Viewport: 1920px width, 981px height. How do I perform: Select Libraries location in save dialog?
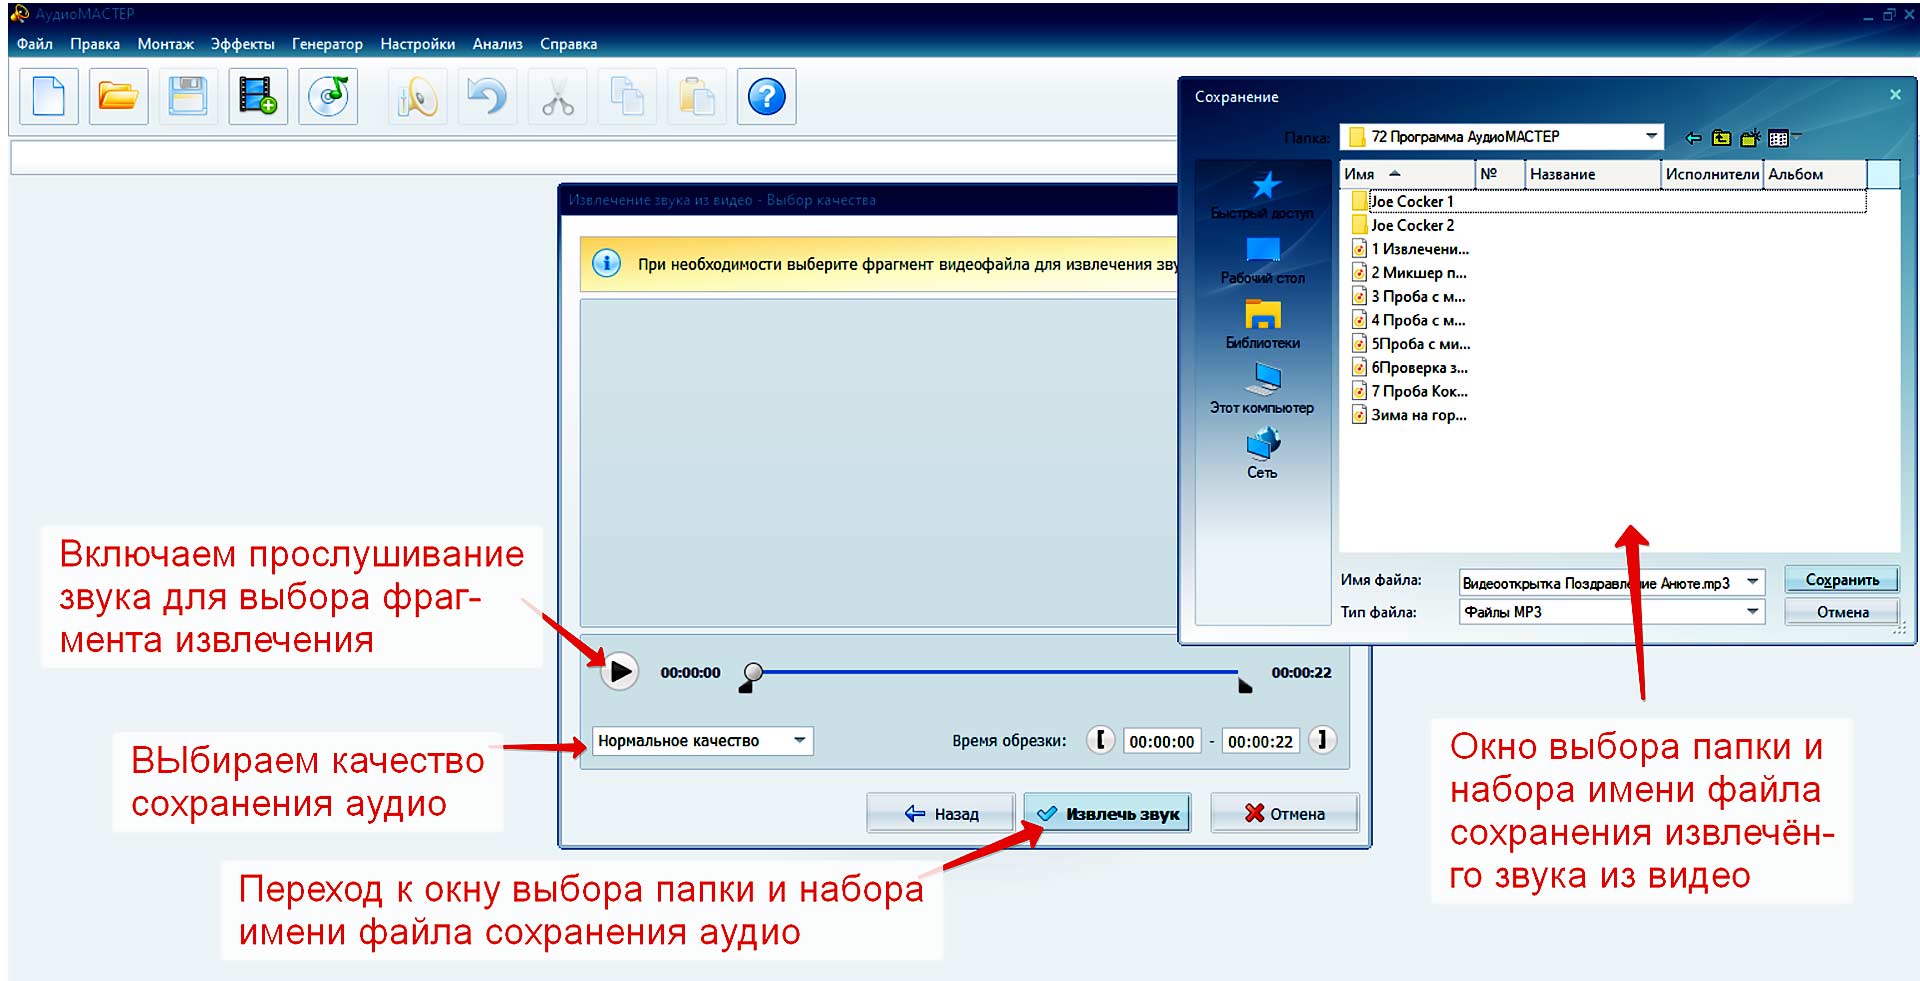[1263, 325]
